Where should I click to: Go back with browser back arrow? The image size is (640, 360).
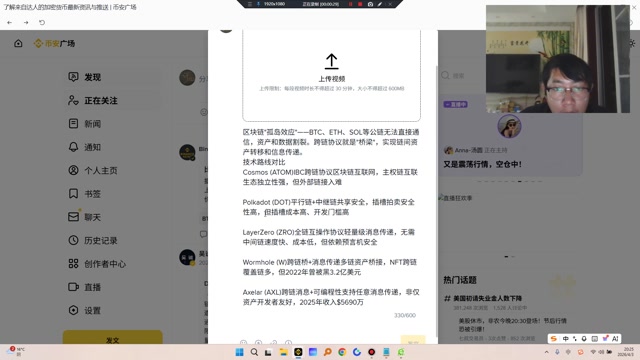coord(9,22)
